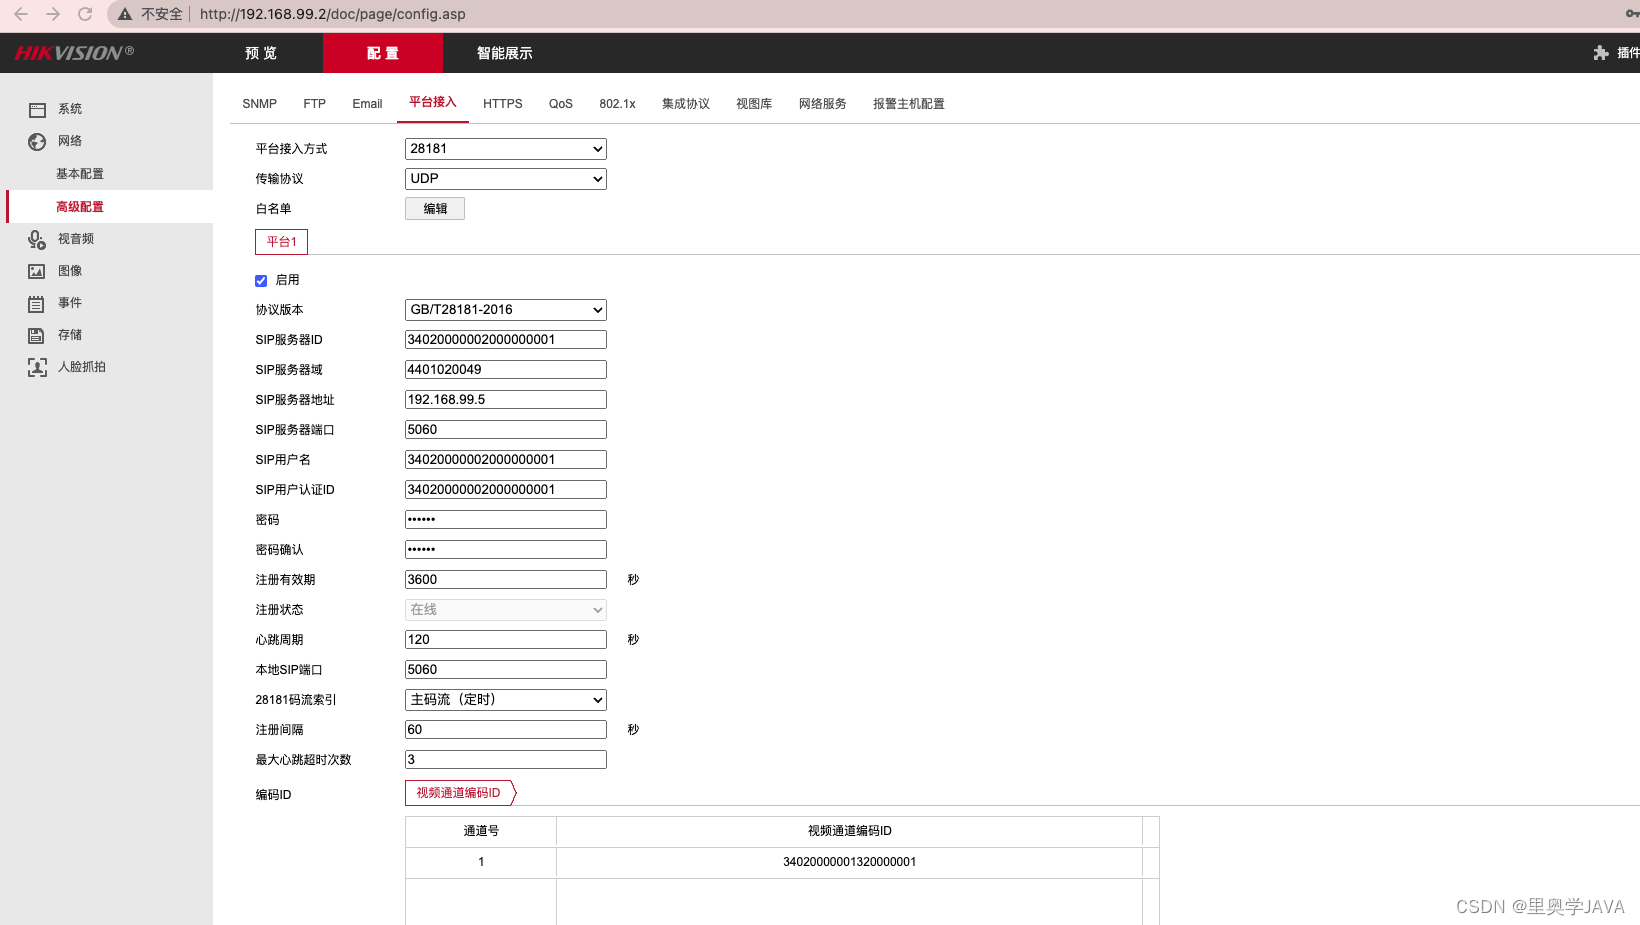Screen dimensions: 1640x925
Task: Open the SNMP tab
Action: pos(260,104)
